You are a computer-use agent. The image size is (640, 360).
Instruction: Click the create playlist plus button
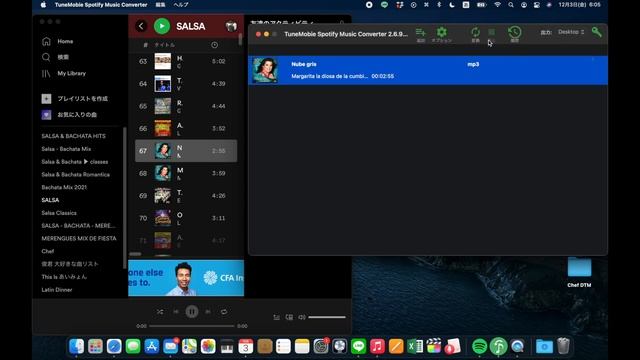(47, 99)
